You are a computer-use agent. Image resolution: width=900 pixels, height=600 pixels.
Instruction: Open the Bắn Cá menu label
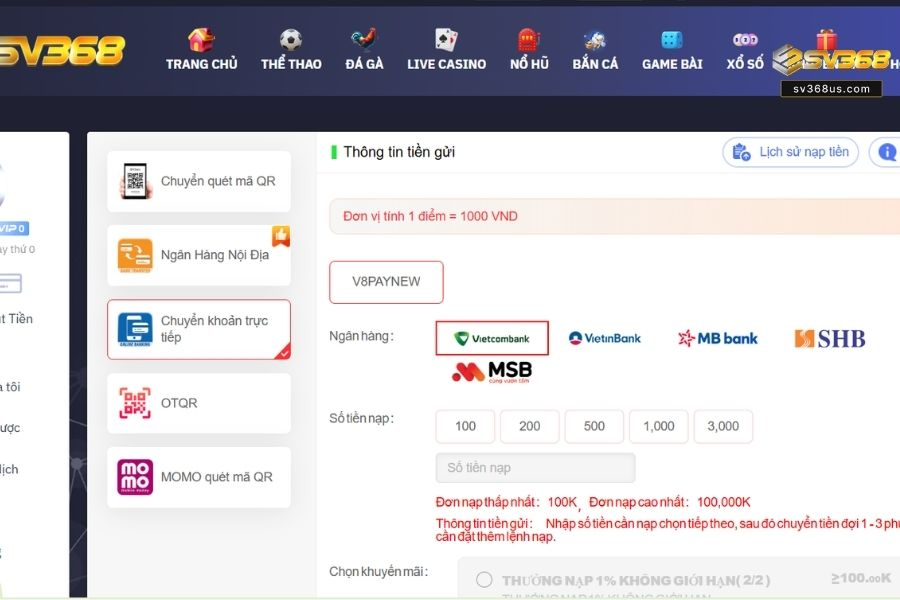[595, 64]
